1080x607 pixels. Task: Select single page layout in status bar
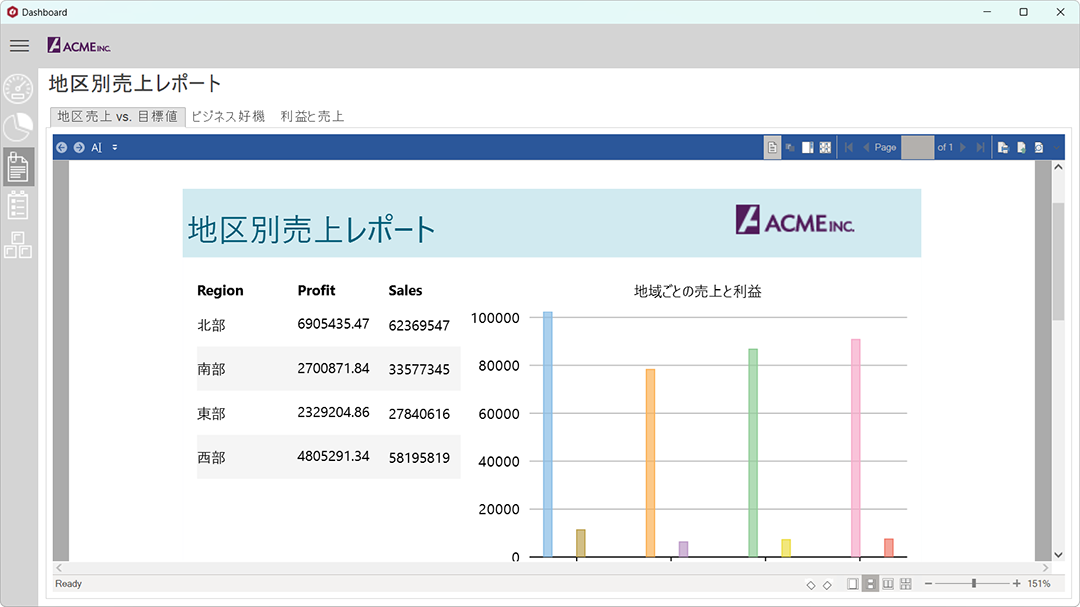[853, 584]
